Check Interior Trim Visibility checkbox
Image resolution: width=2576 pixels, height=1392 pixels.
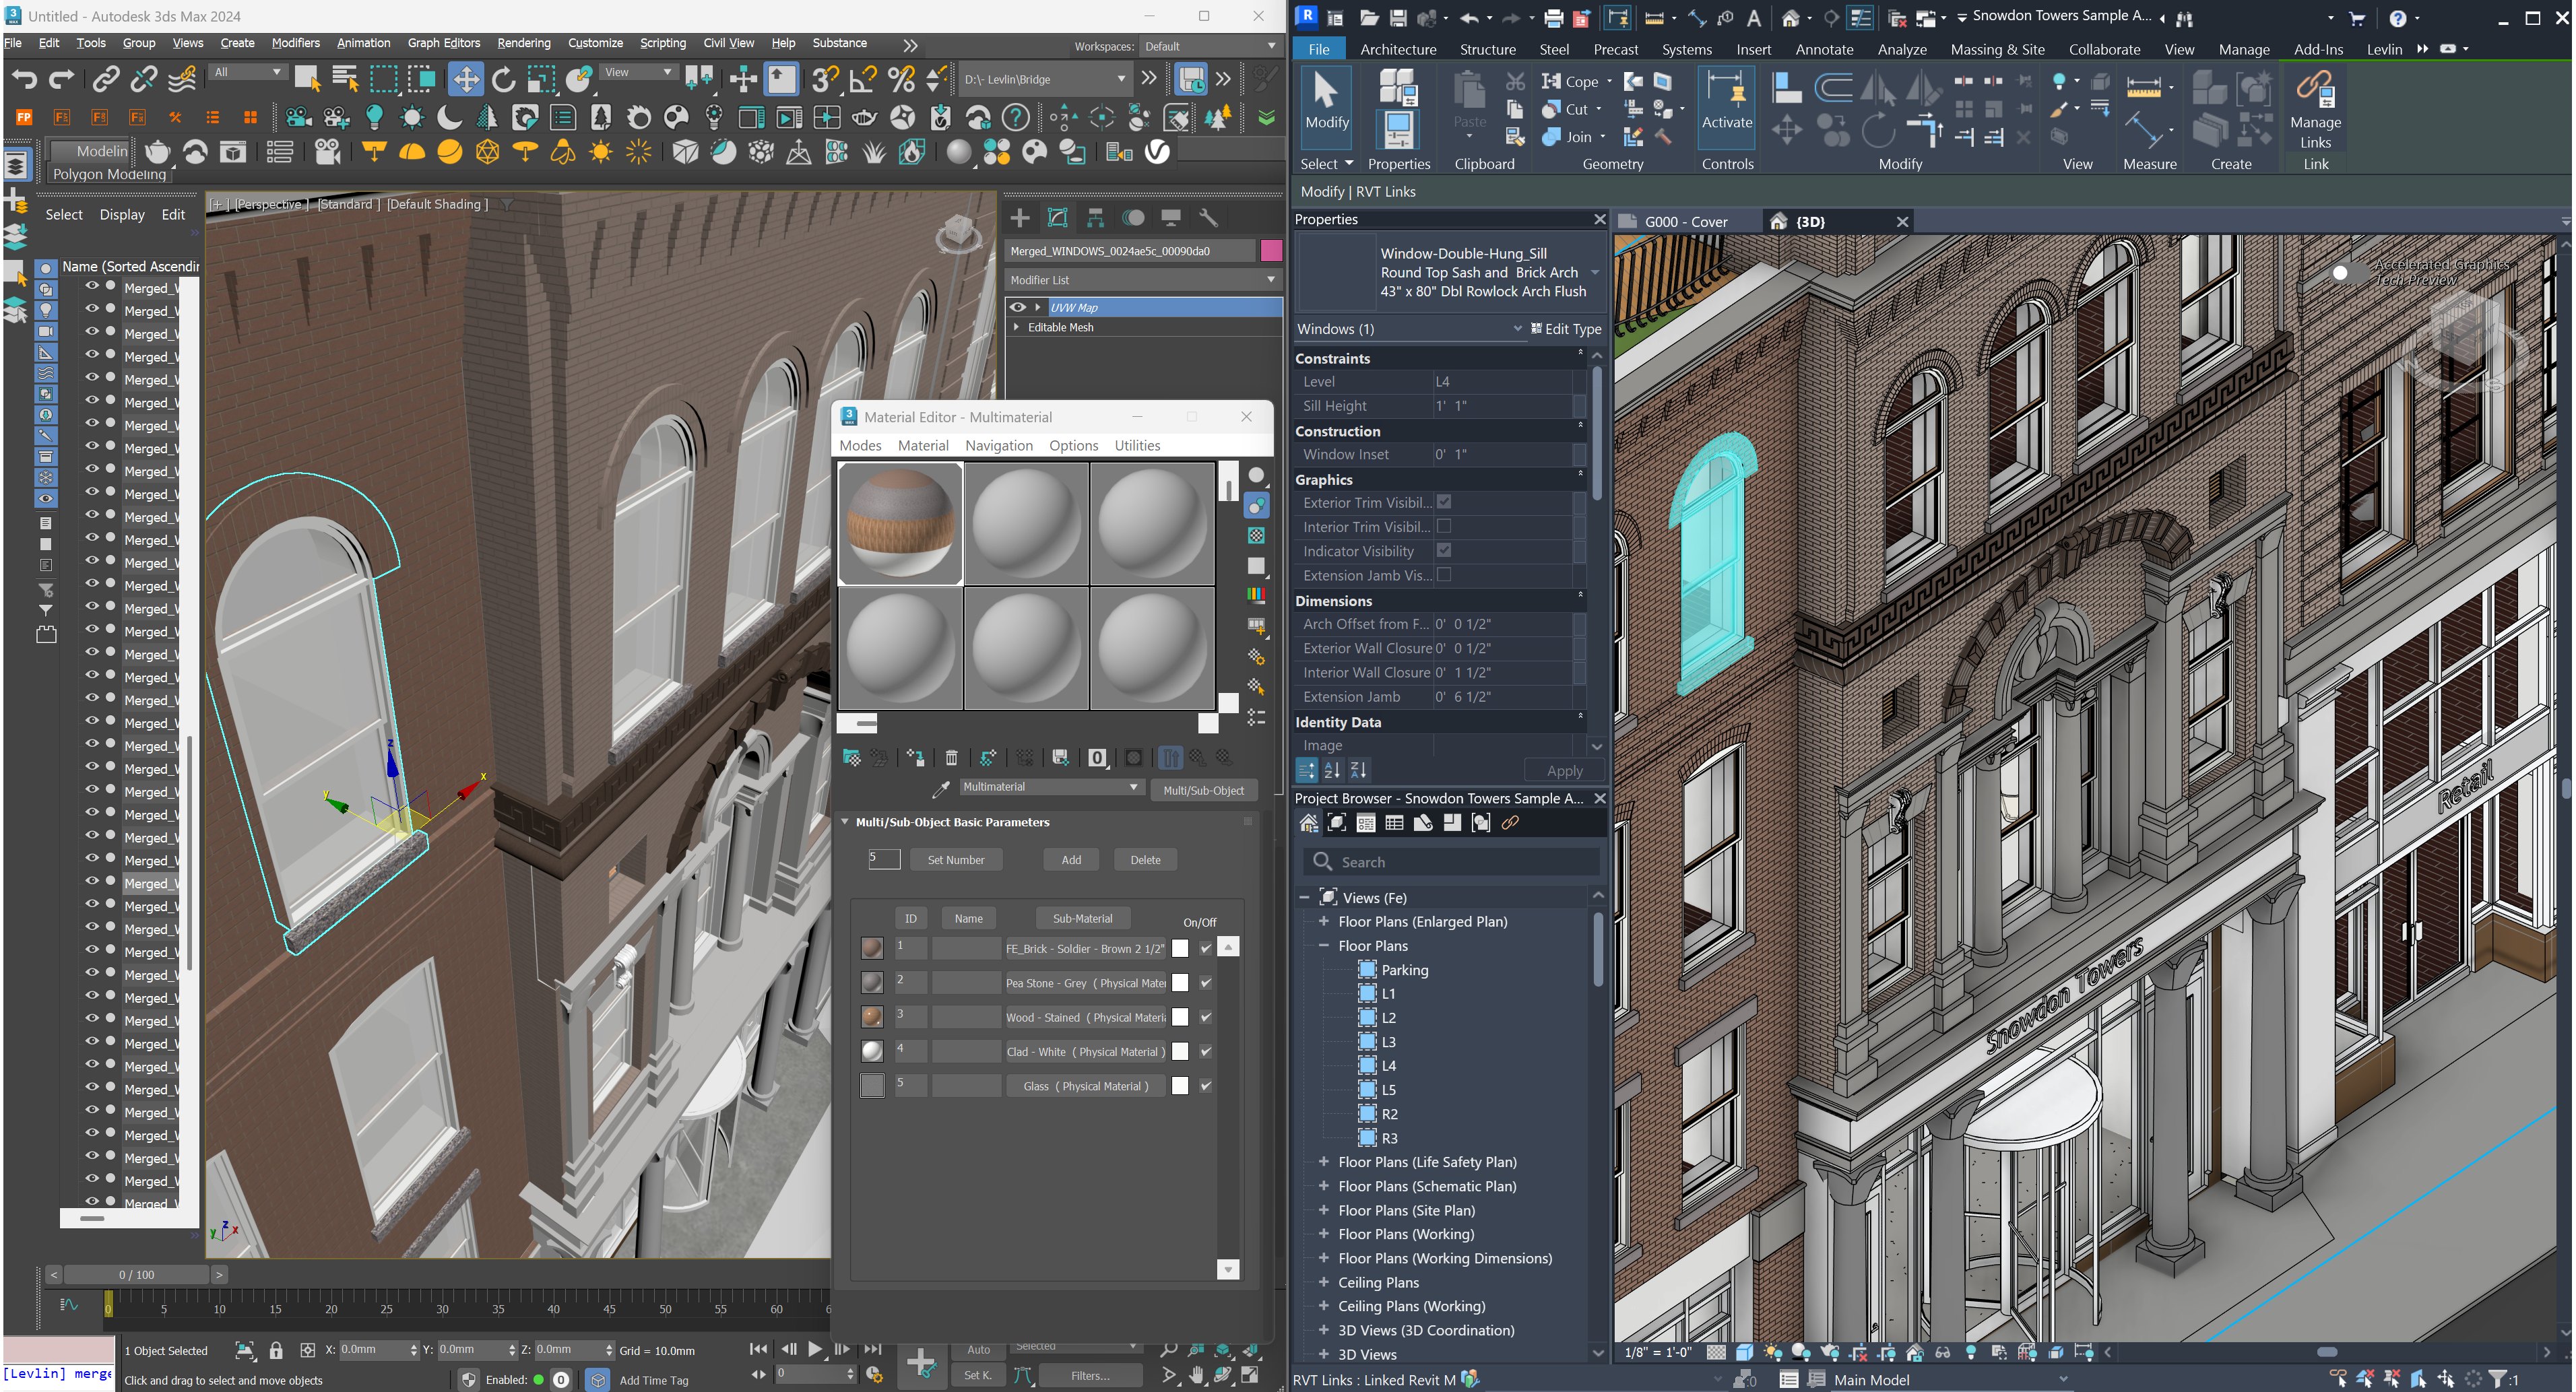[x=1444, y=526]
